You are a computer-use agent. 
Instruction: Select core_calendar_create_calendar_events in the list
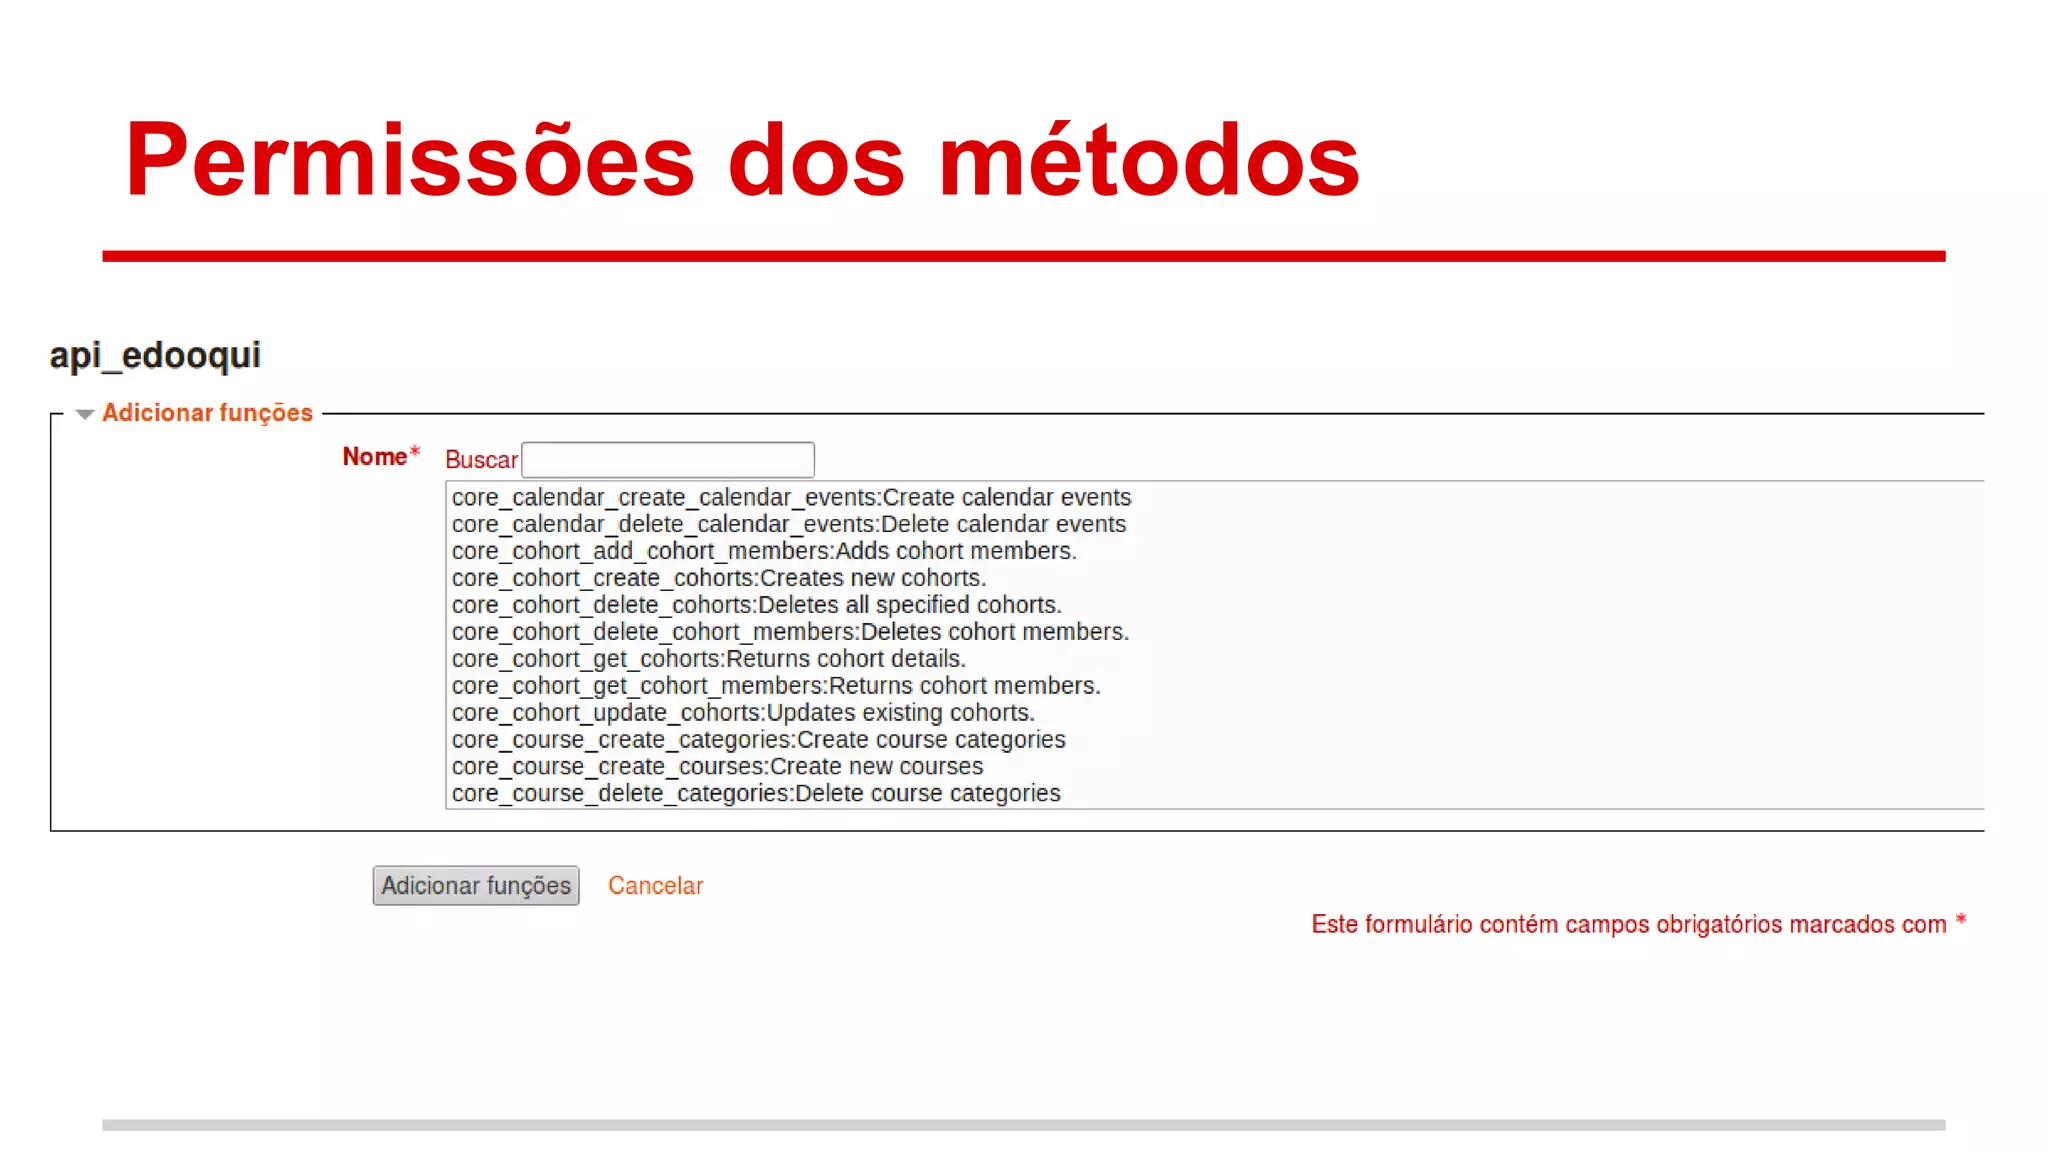(1214, 497)
